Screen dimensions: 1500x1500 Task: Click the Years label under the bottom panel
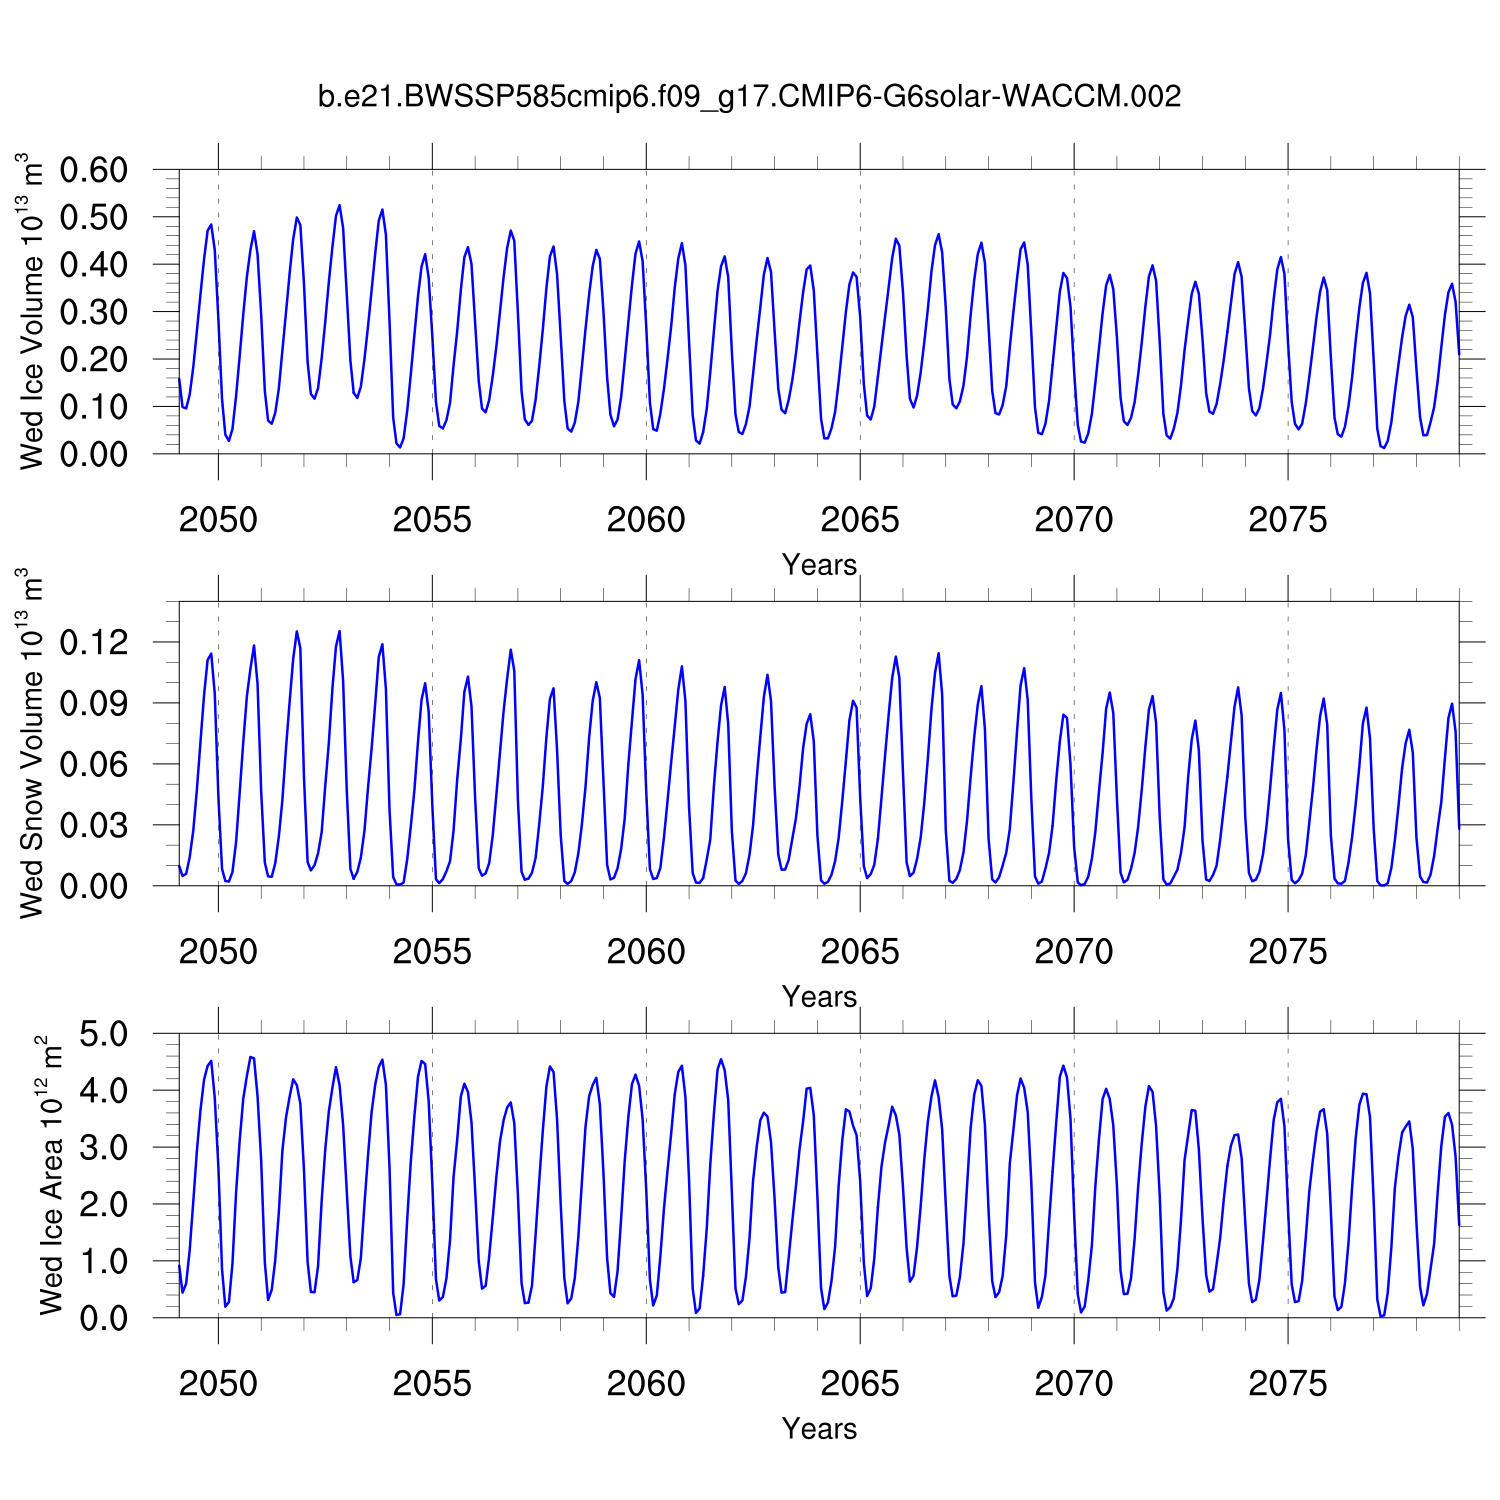tap(819, 1429)
